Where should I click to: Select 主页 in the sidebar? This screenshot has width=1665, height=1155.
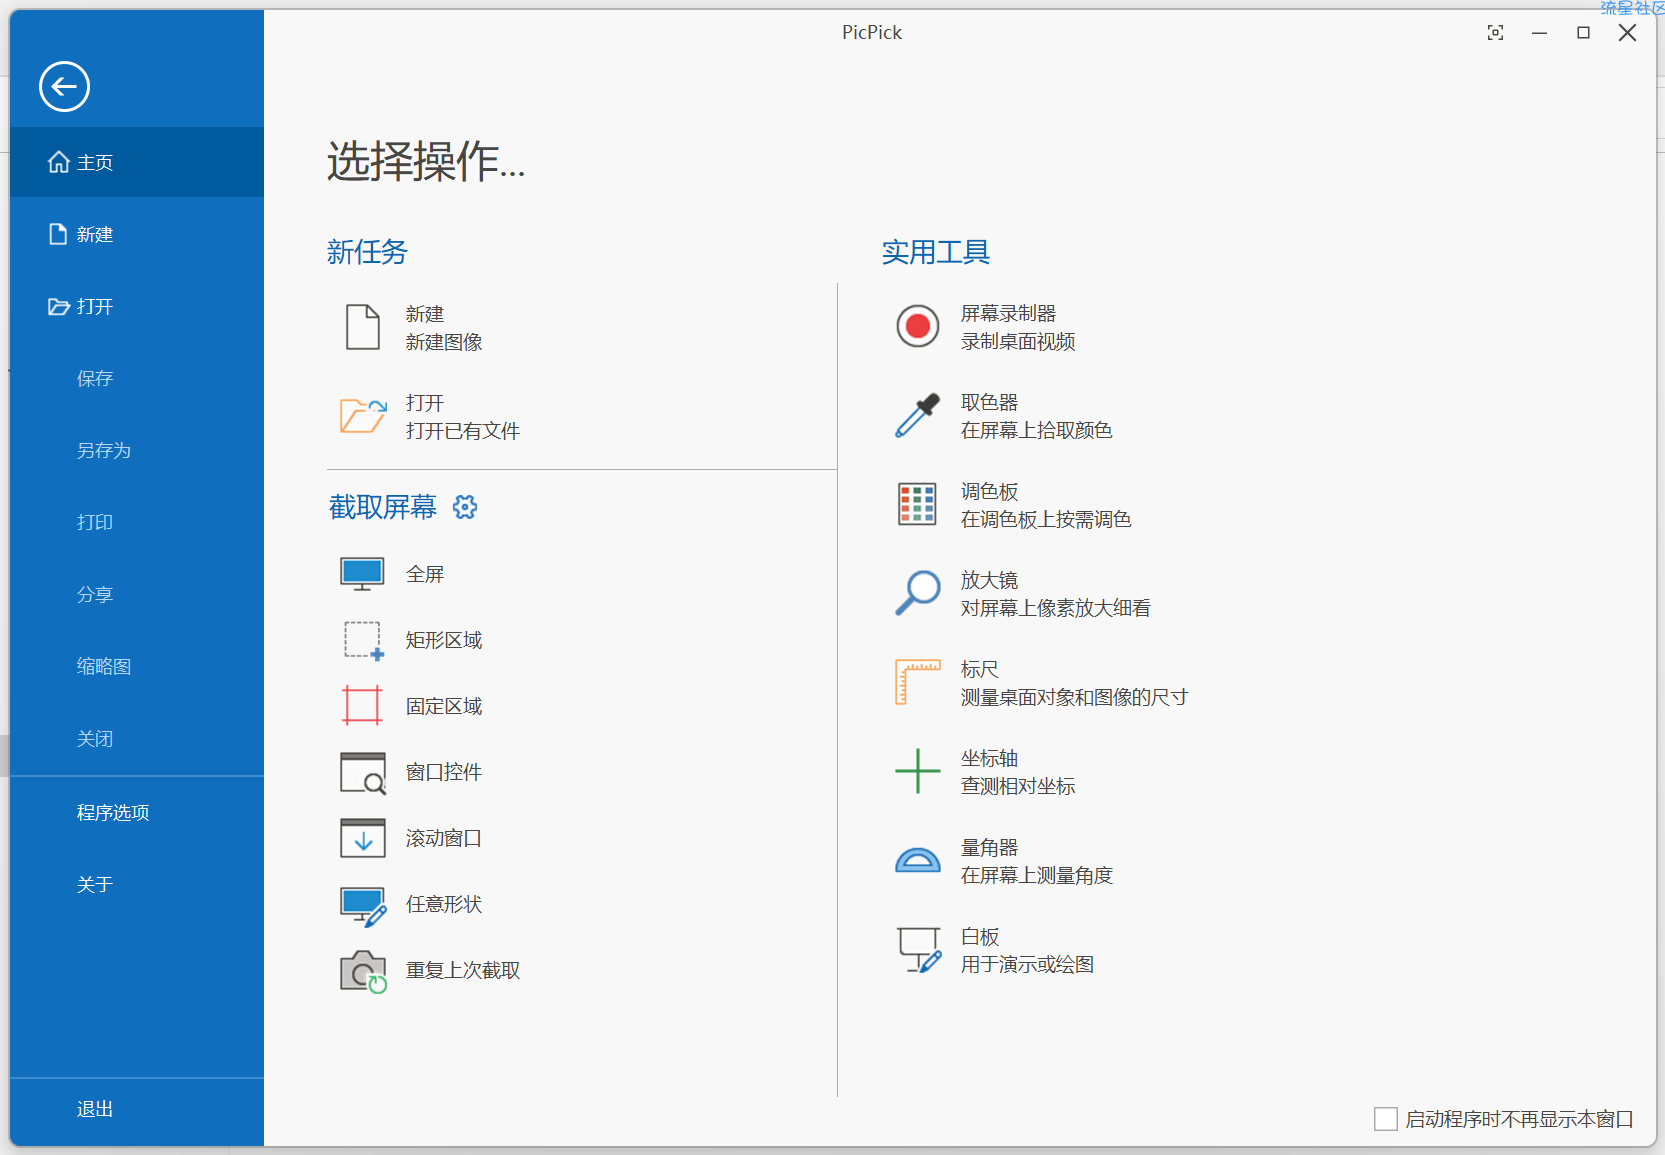(x=137, y=162)
